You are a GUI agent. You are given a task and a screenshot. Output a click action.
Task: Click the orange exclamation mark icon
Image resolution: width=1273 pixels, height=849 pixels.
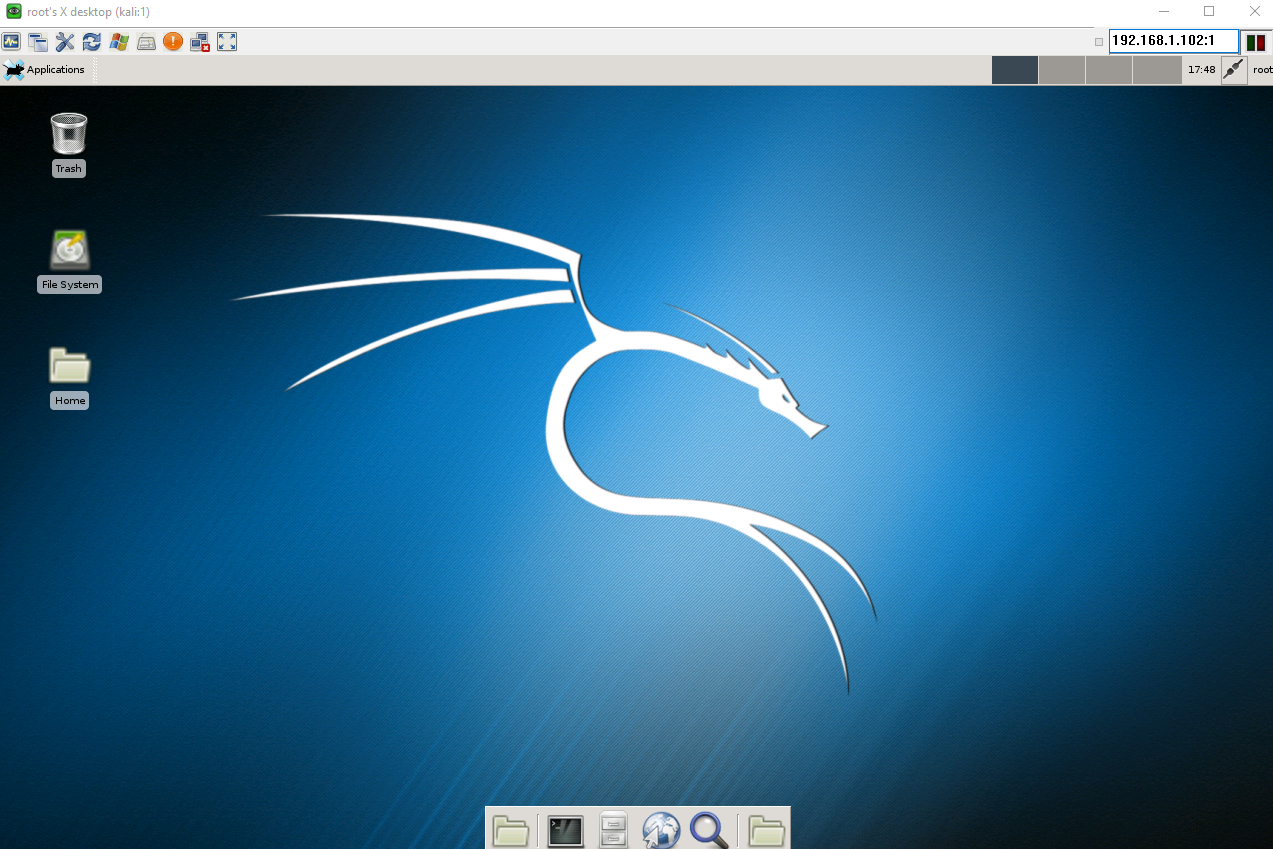tap(173, 42)
